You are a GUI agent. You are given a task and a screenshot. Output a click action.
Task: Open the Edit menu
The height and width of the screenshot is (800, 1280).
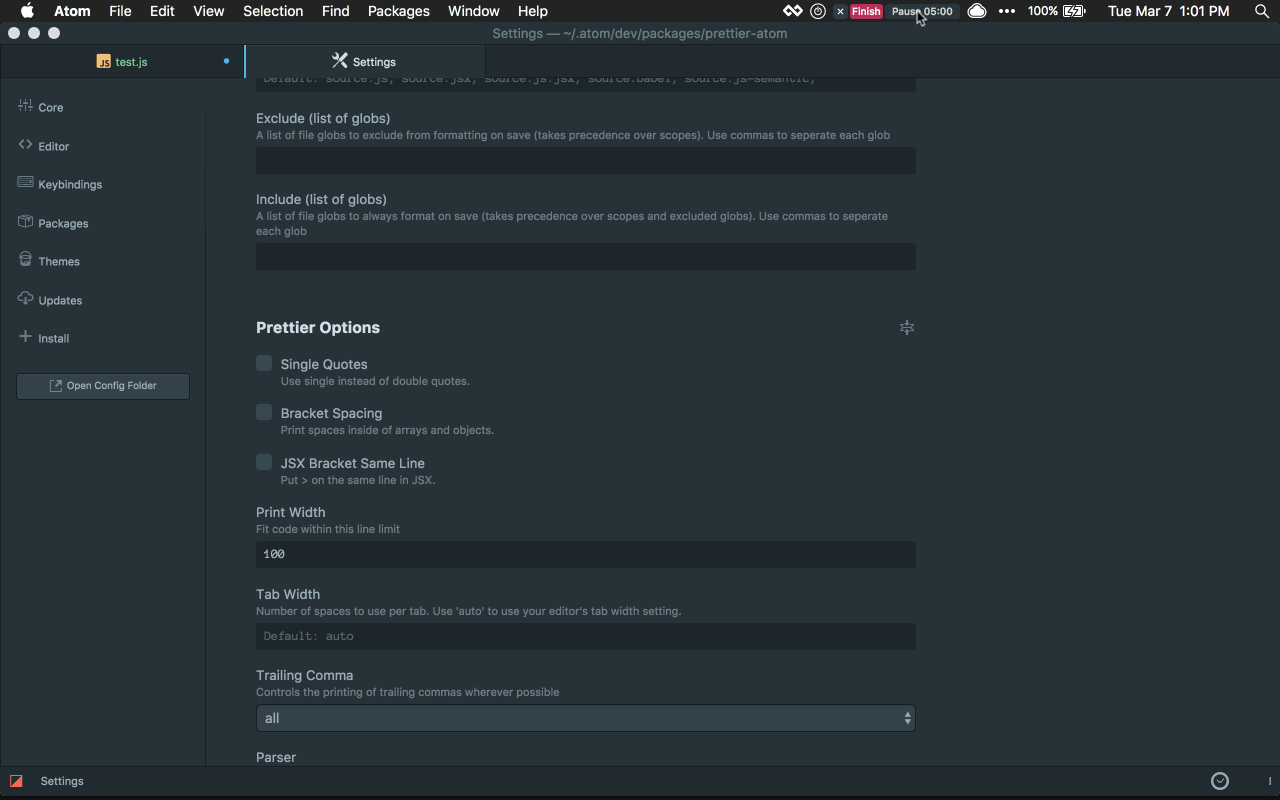pos(162,11)
